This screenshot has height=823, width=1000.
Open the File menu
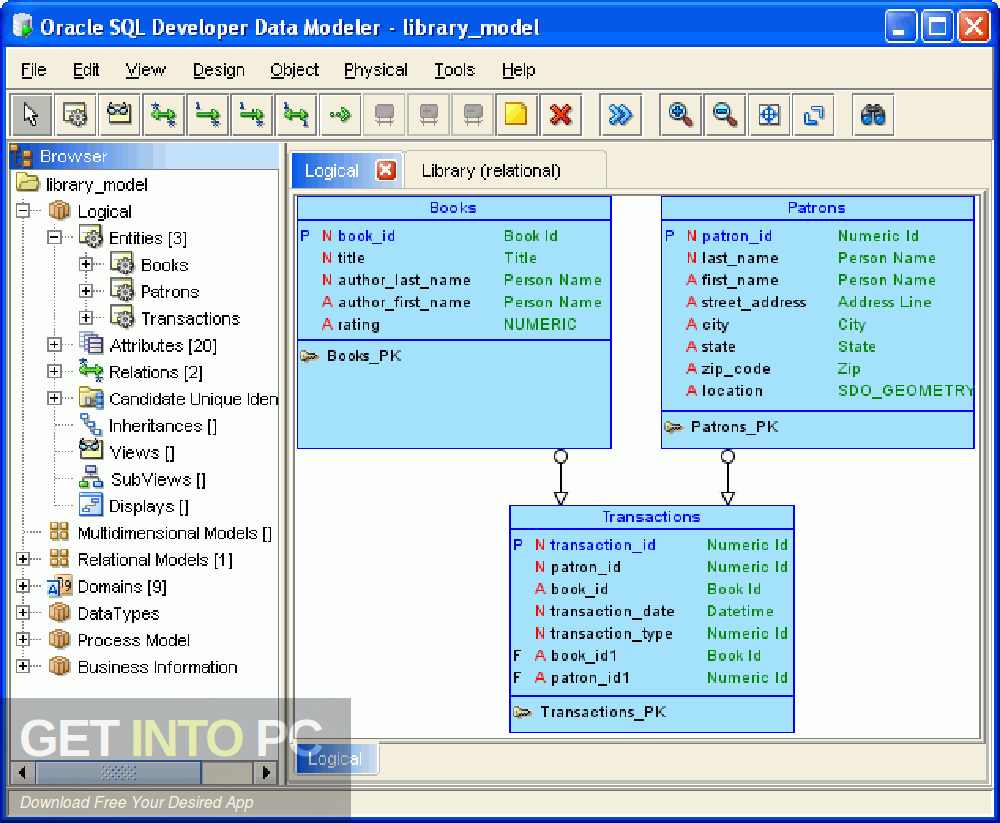click(x=33, y=70)
